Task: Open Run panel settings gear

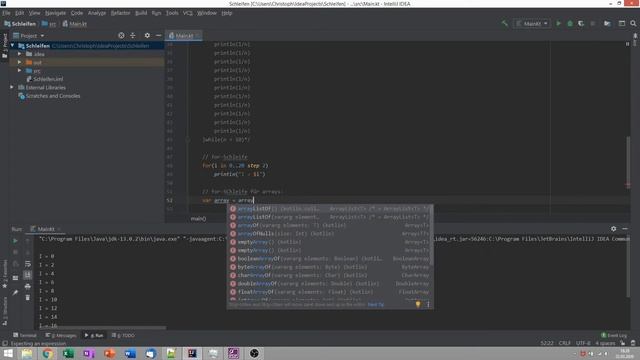Action: click(x=613, y=229)
